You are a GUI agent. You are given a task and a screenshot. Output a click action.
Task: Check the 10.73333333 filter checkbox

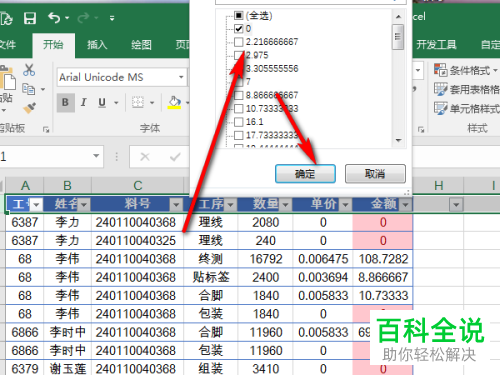pos(239,109)
